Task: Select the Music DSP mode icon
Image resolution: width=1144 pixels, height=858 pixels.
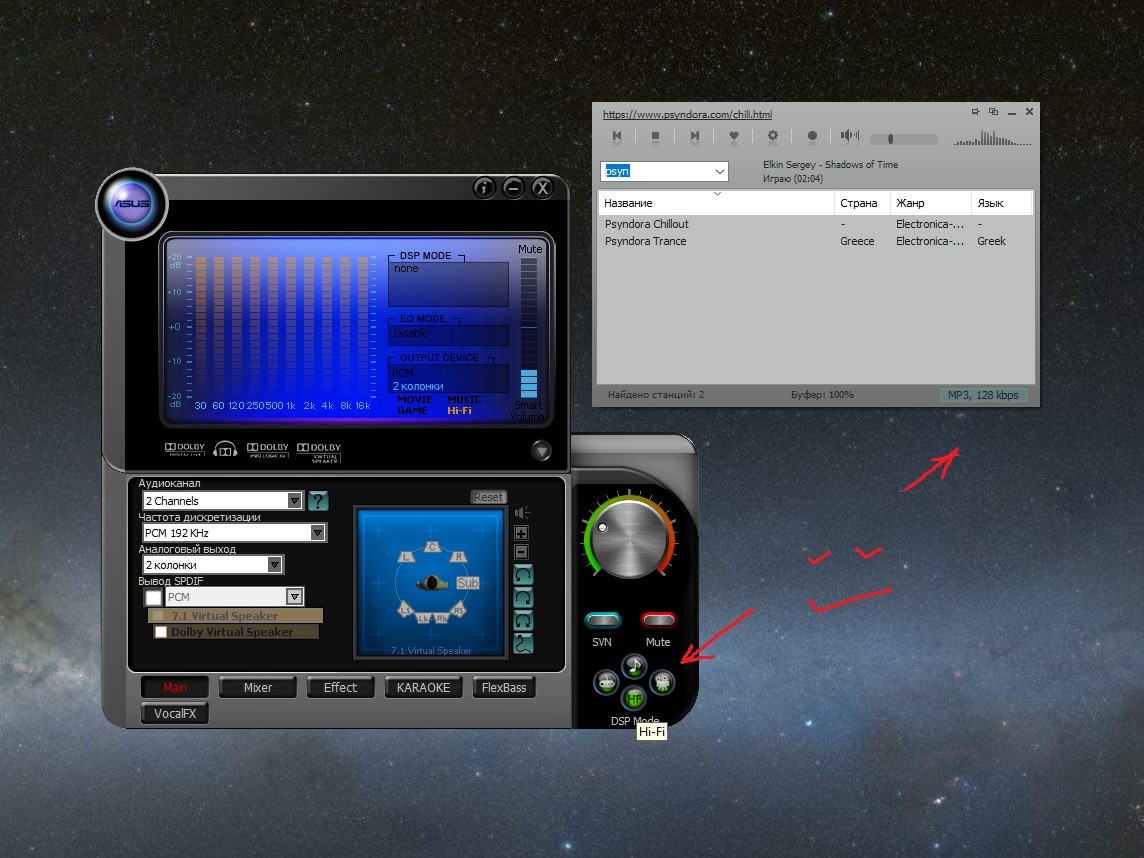Action: (x=633, y=665)
